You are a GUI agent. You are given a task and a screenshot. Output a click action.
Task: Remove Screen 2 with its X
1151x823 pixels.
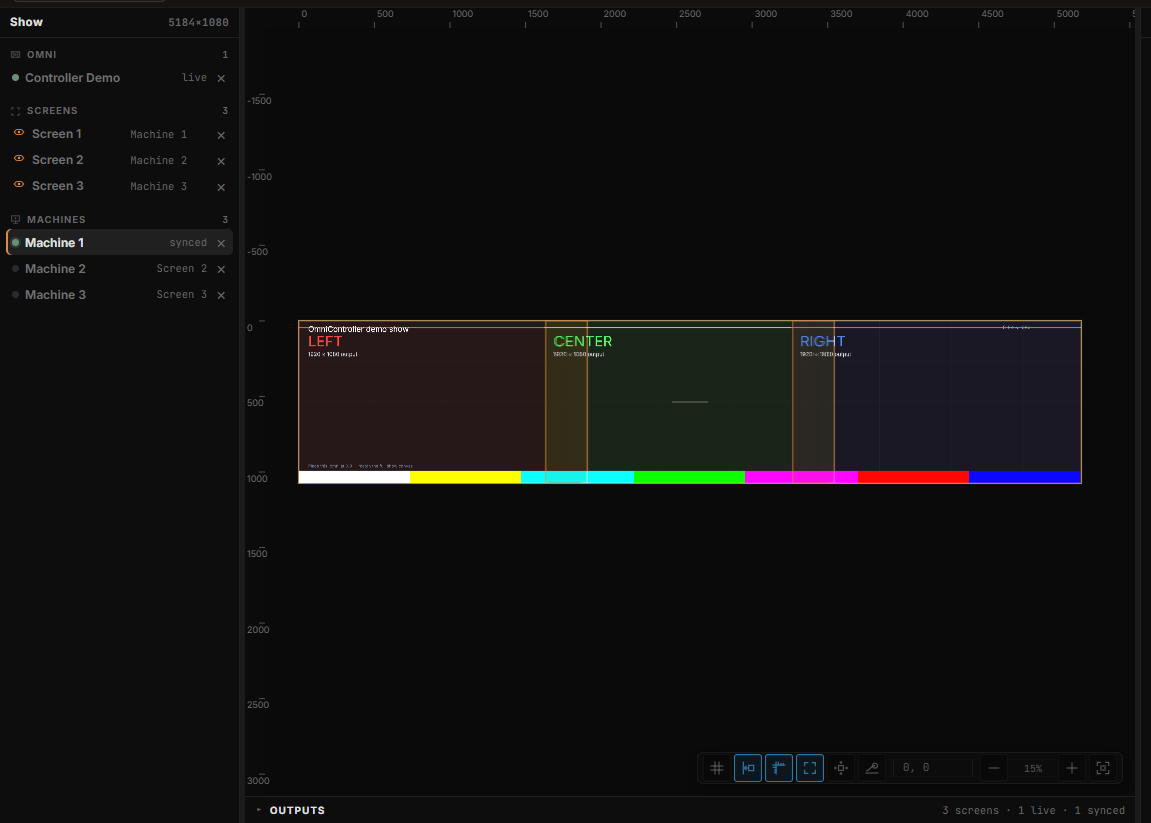(221, 161)
